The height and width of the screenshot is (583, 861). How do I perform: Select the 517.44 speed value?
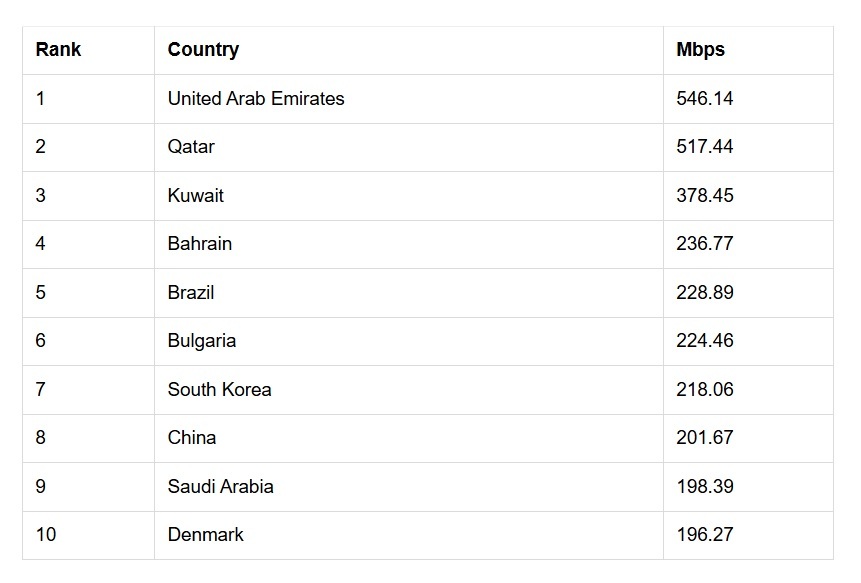[704, 146]
